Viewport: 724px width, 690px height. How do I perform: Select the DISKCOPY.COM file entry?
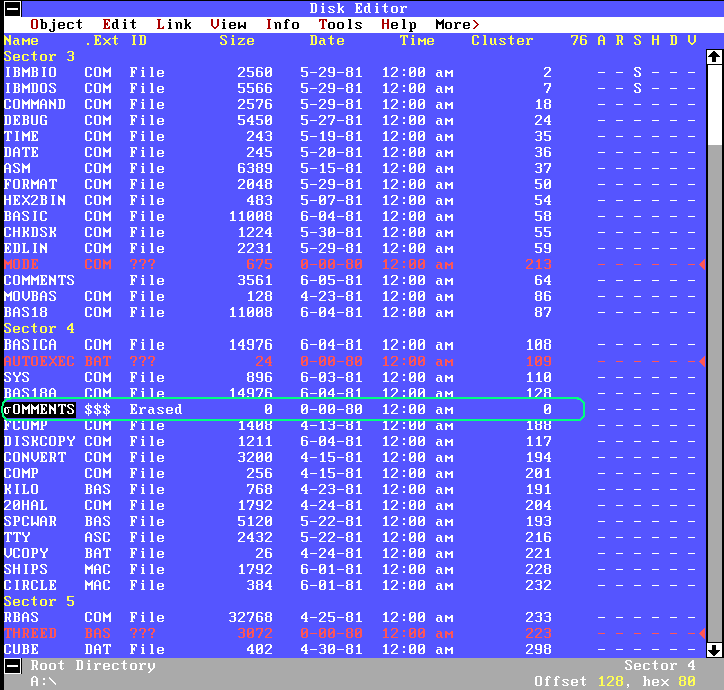(x=40, y=441)
